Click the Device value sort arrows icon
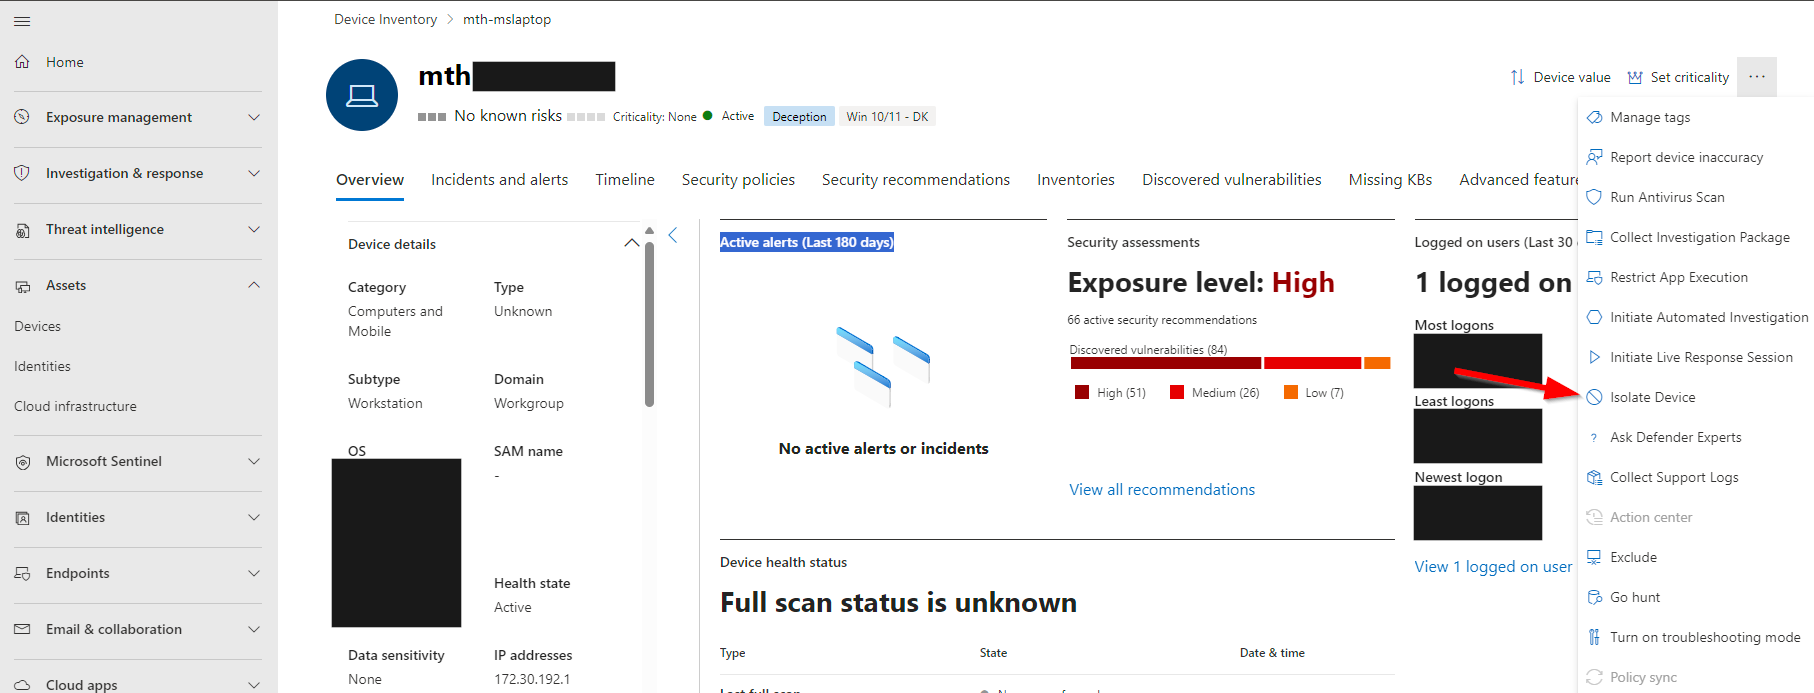The width and height of the screenshot is (1814, 693). pyautogui.click(x=1517, y=77)
